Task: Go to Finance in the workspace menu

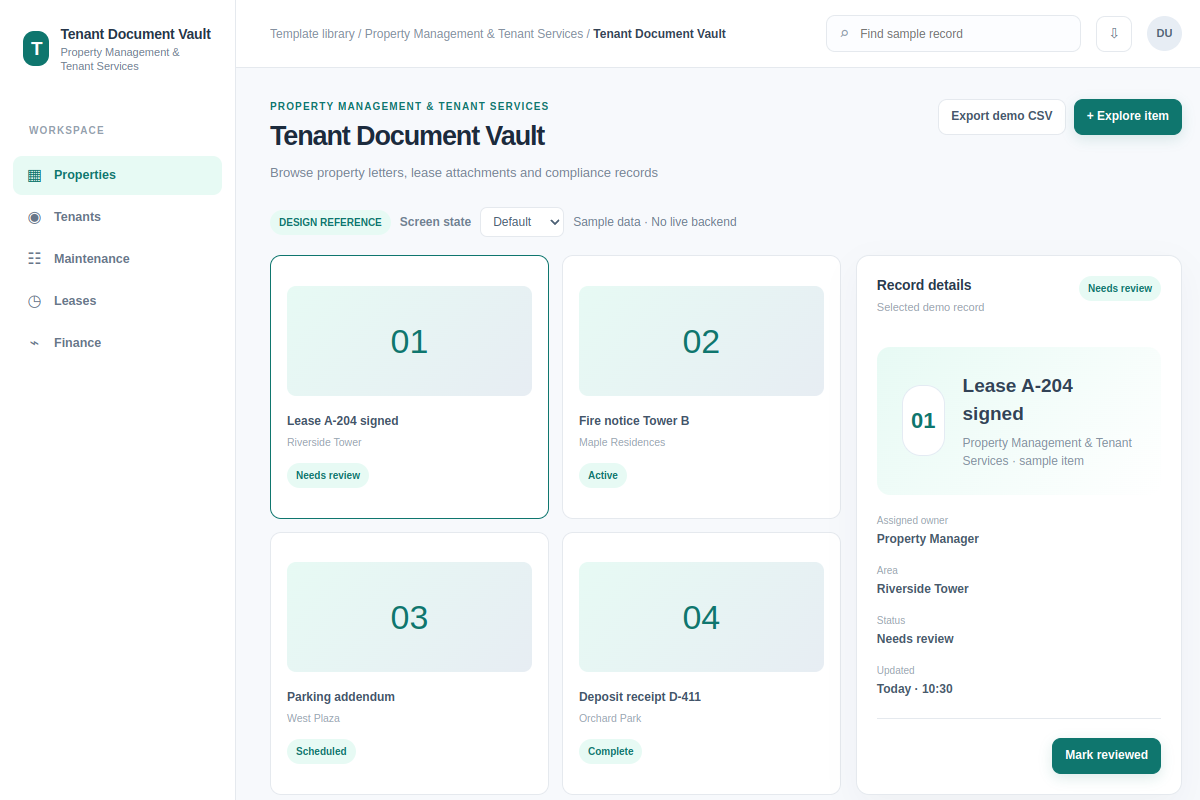Action: pyautogui.click(x=117, y=343)
